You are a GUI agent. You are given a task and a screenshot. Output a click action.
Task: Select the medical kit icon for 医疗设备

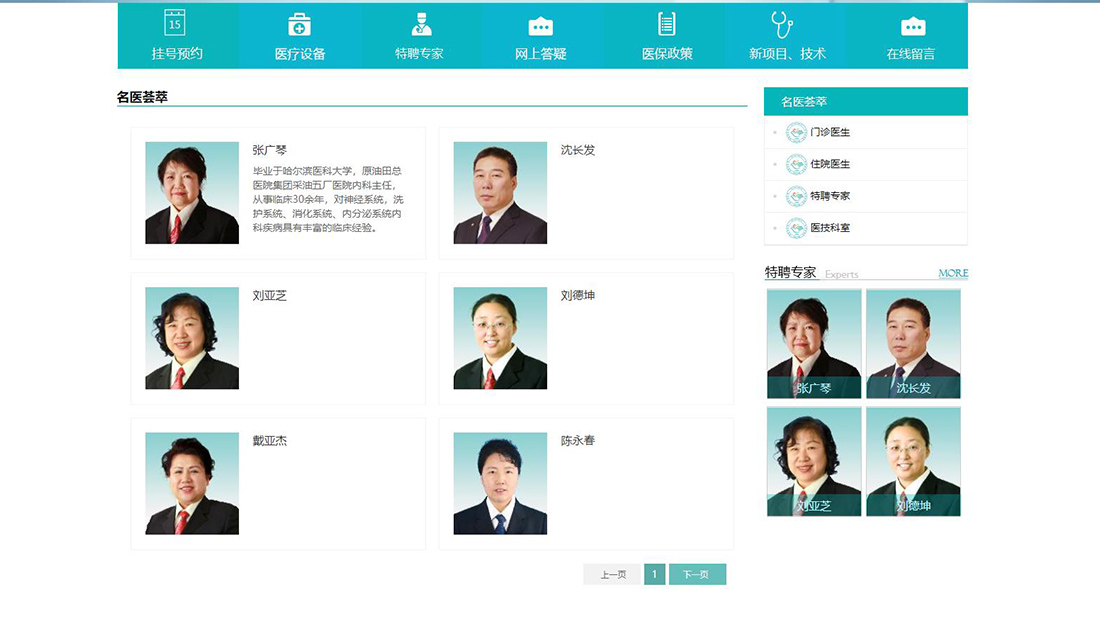click(298, 25)
